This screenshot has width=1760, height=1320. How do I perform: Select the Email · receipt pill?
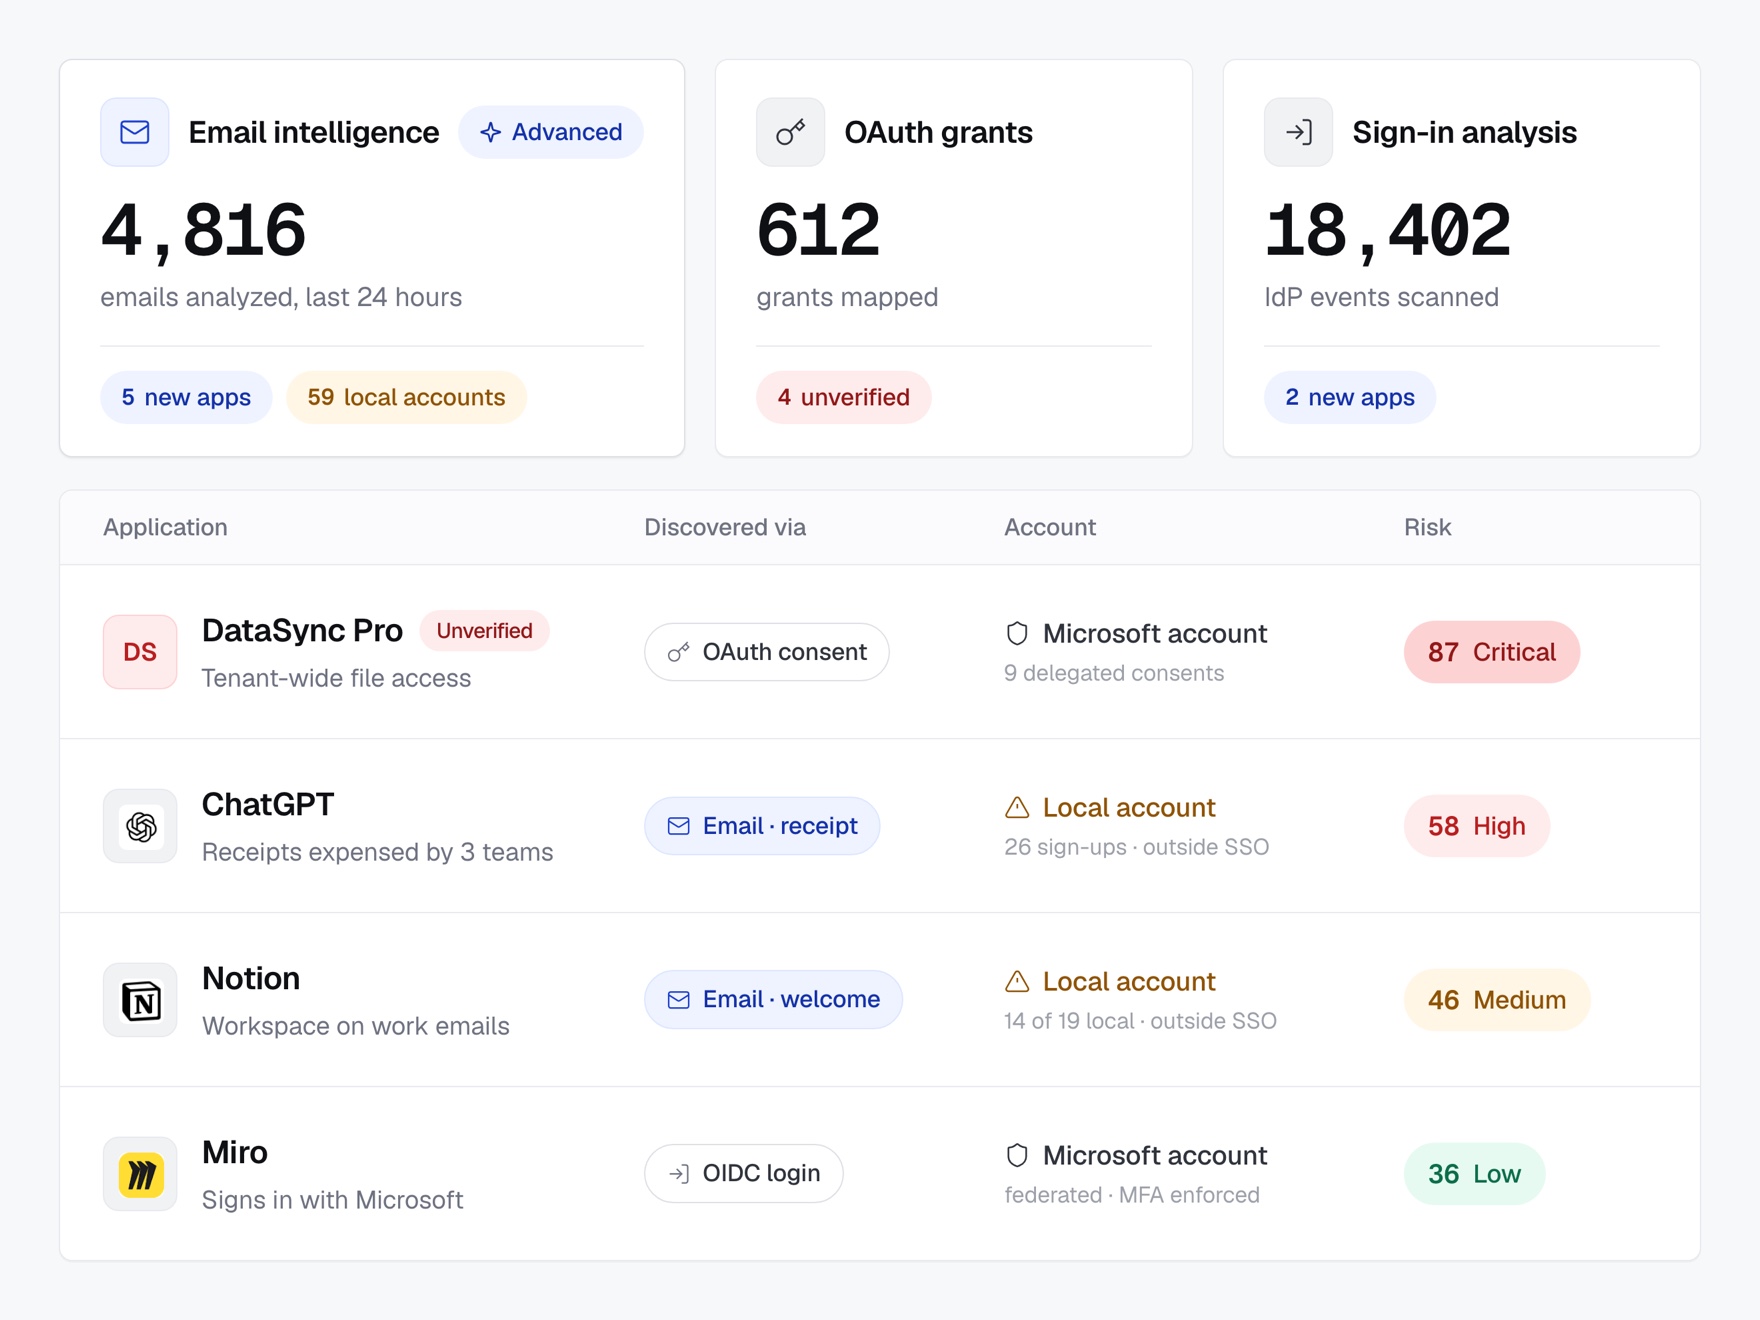pyautogui.click(x=762, y=826)
